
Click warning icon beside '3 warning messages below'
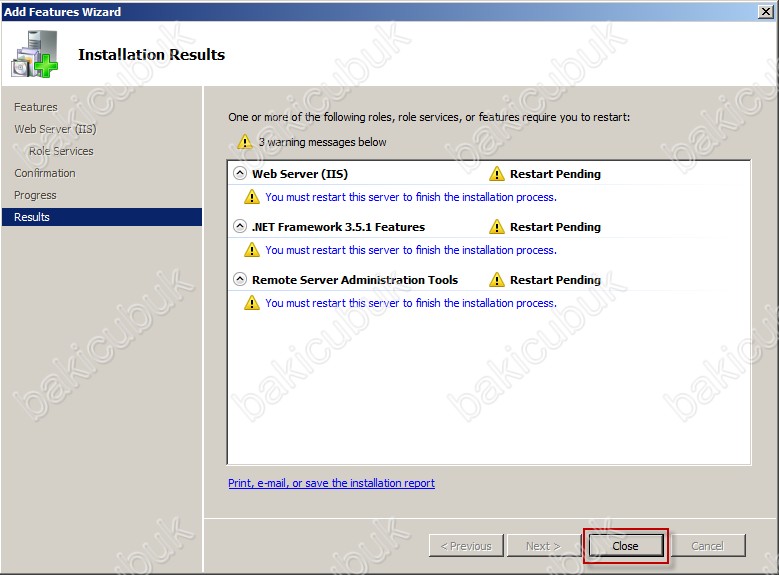pos(244,142)
